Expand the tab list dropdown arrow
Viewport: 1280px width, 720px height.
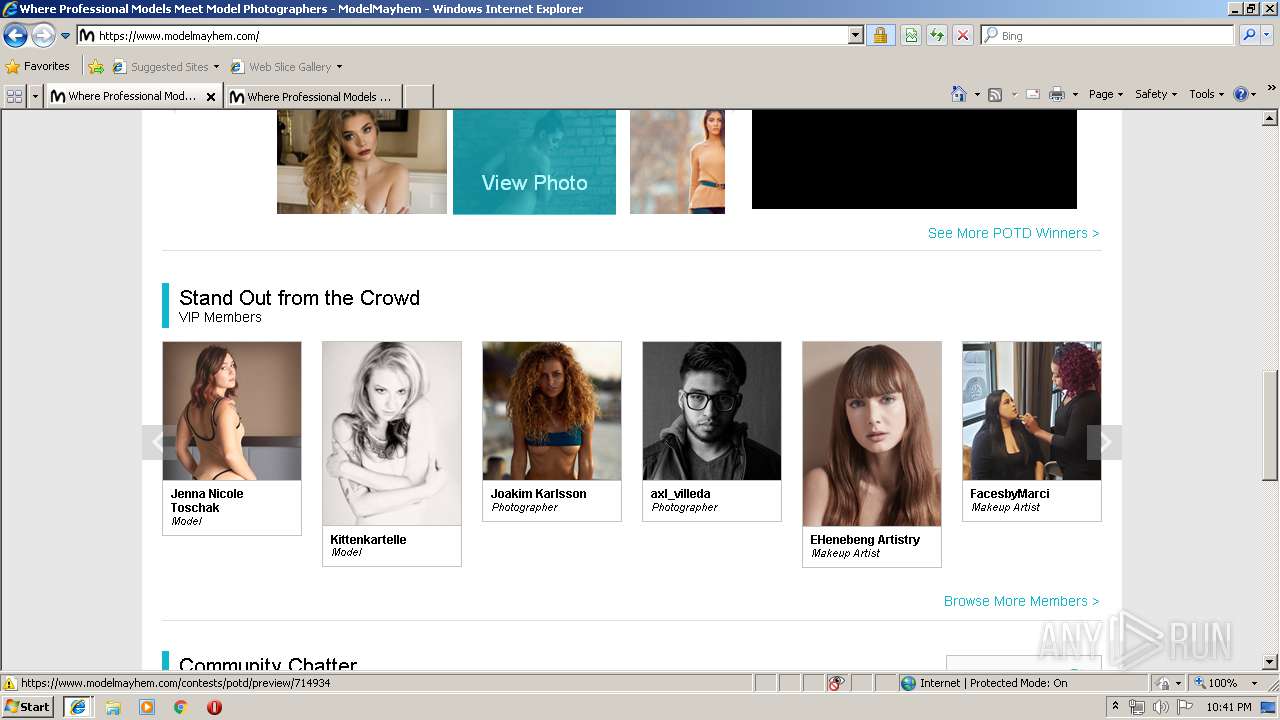point(36,96)
